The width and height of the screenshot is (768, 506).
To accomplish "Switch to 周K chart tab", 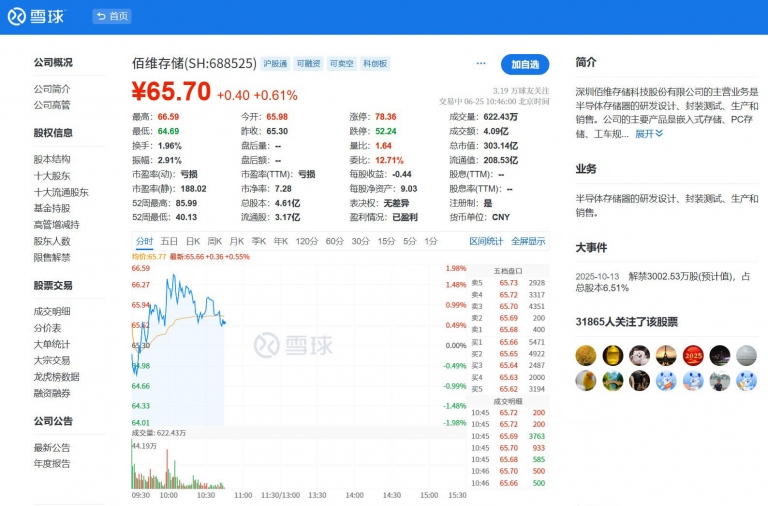I will [x=215, y=241].
